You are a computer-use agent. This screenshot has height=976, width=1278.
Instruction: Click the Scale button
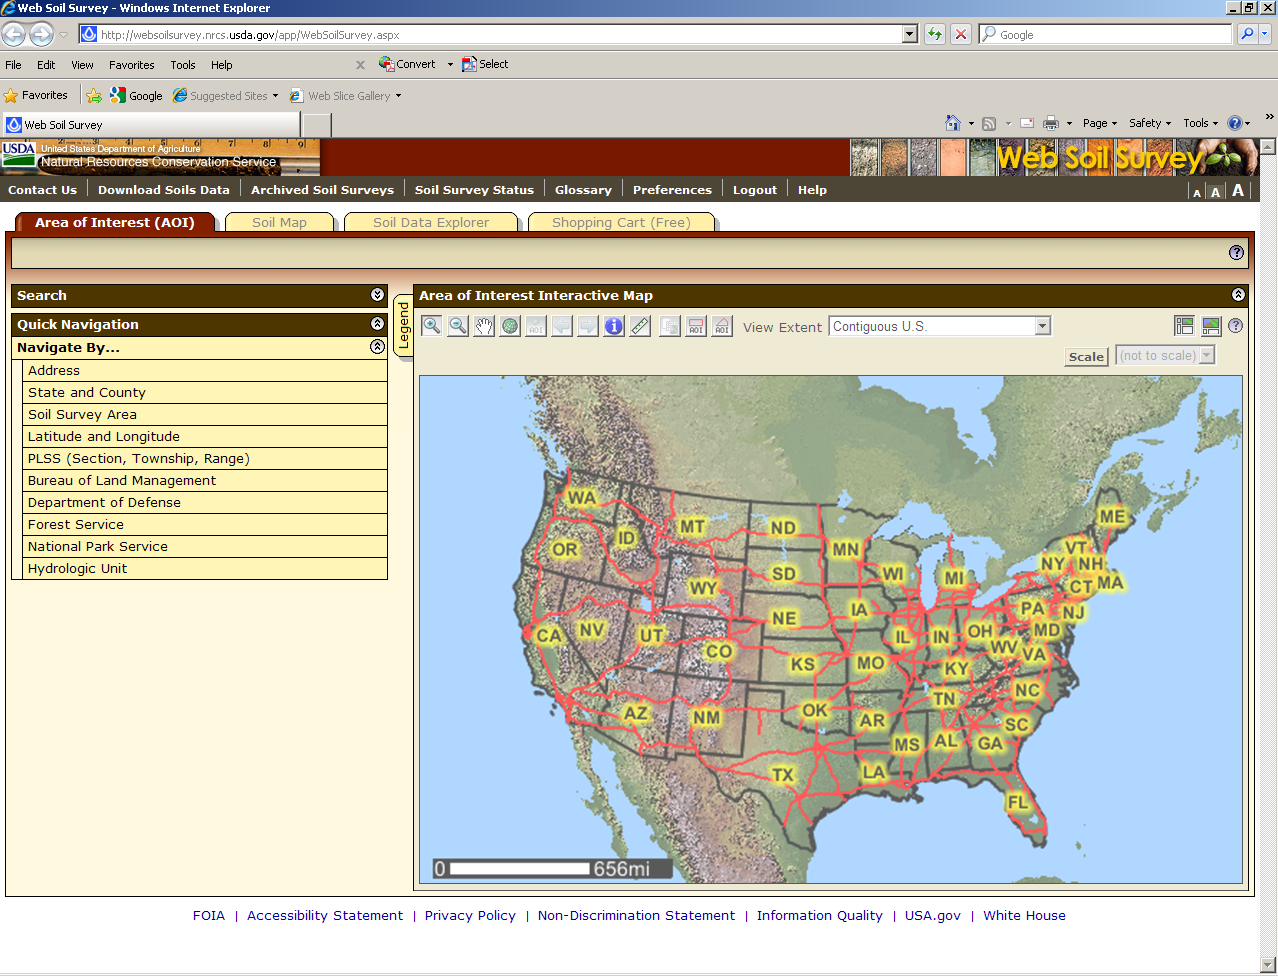1086,357
